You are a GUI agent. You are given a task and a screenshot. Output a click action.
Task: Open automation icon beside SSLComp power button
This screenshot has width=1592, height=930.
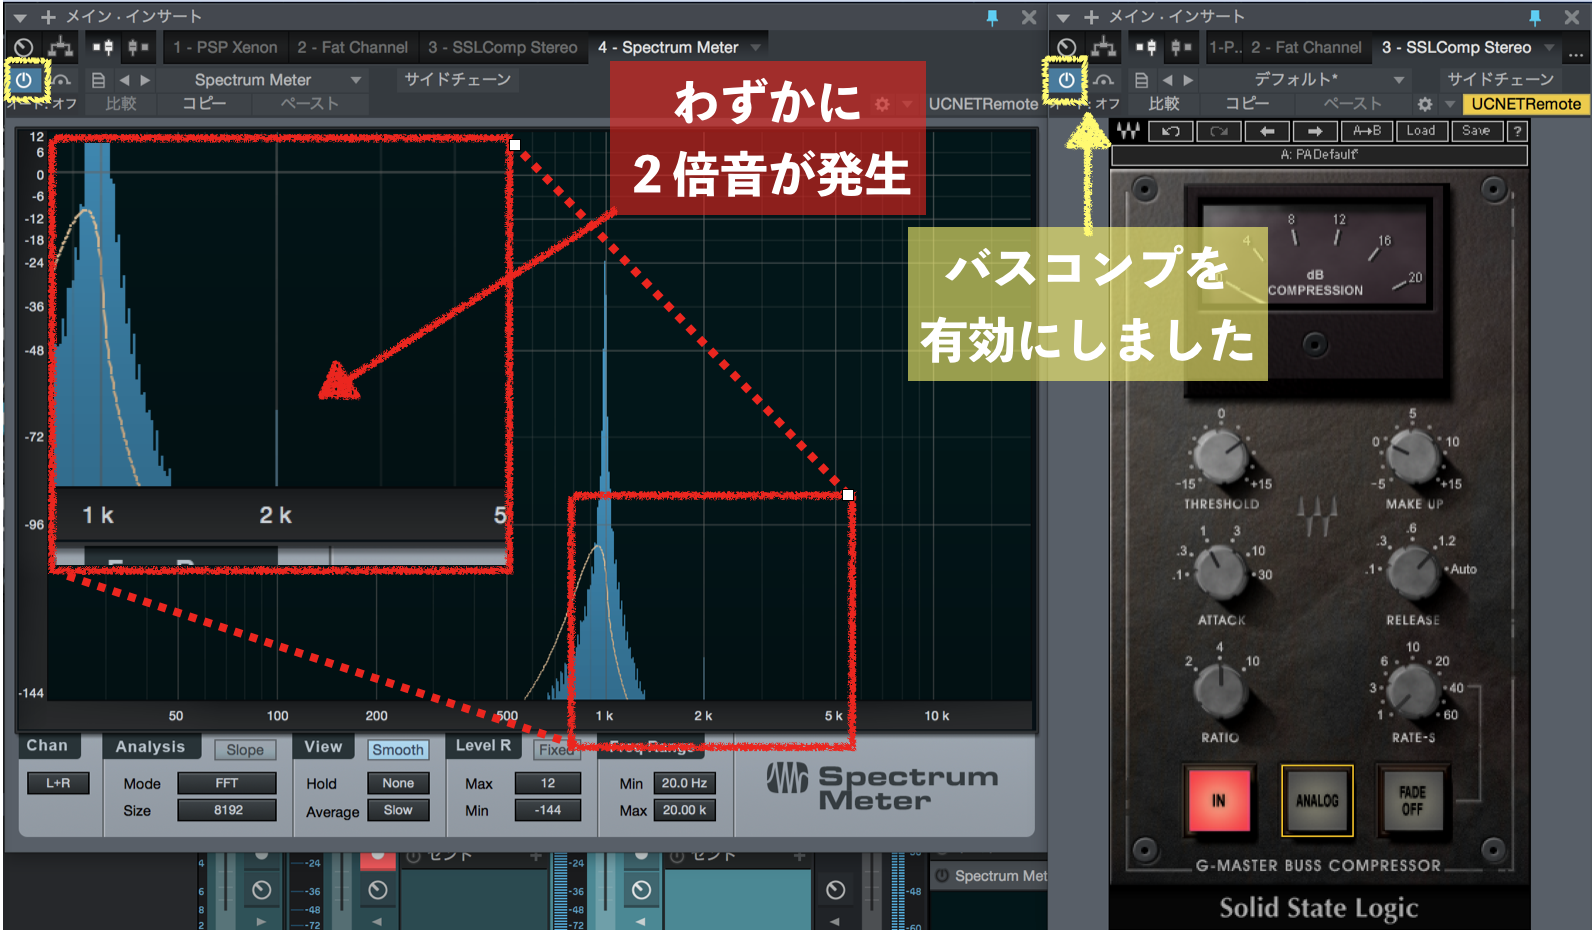tap(1104, 80)
